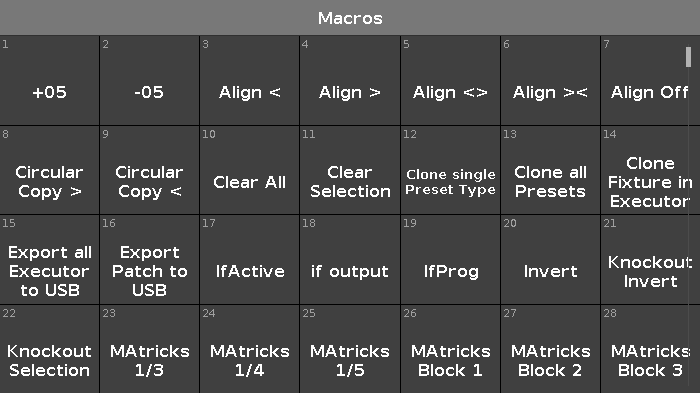Click the Align >< macro cell
This screenshot has height=393, width=700.
point(550,80)
